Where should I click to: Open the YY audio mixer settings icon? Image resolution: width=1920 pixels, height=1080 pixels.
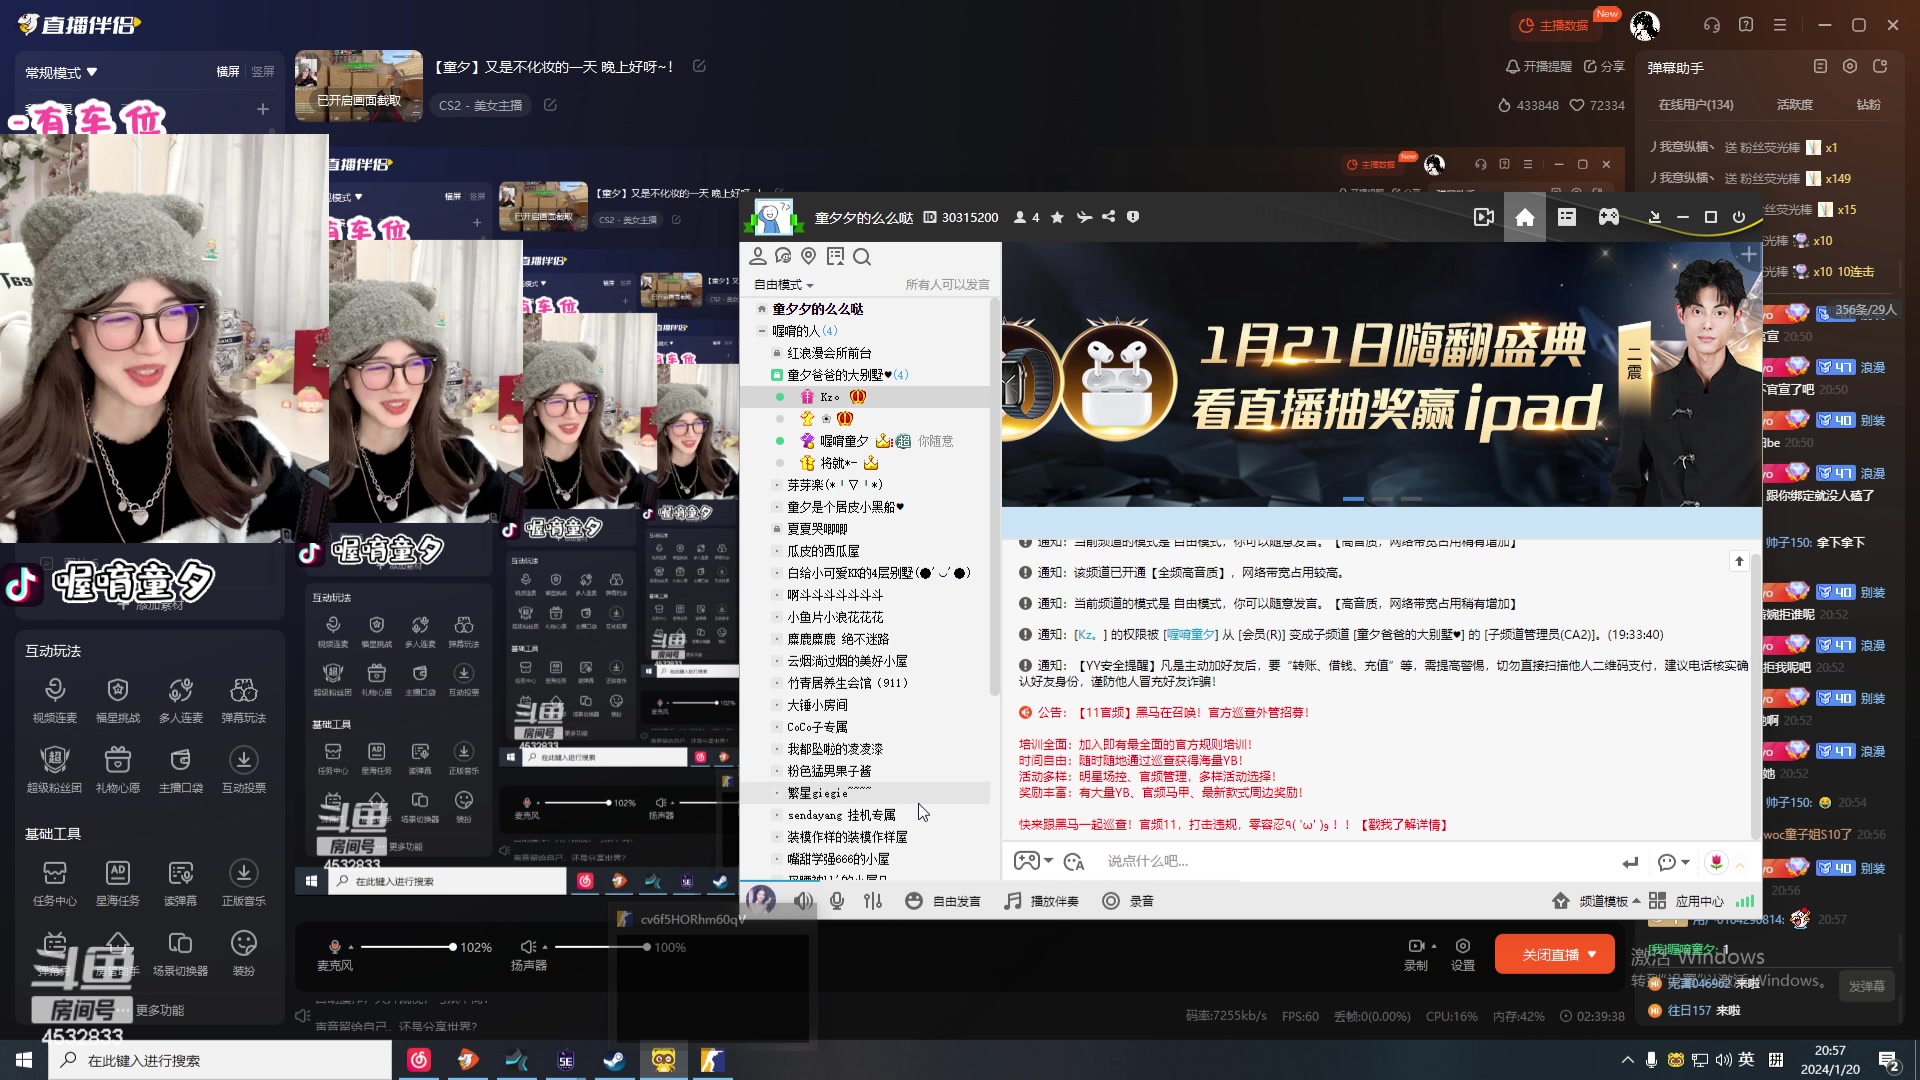[873, 901]
